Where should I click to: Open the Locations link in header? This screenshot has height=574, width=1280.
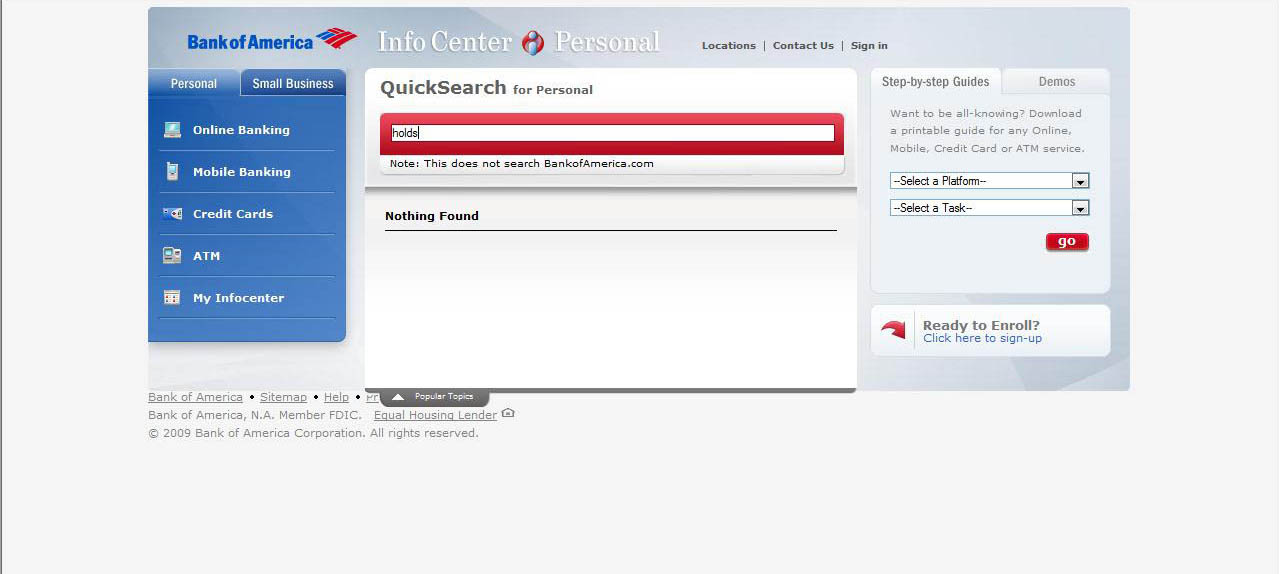[x=728, y=46]
